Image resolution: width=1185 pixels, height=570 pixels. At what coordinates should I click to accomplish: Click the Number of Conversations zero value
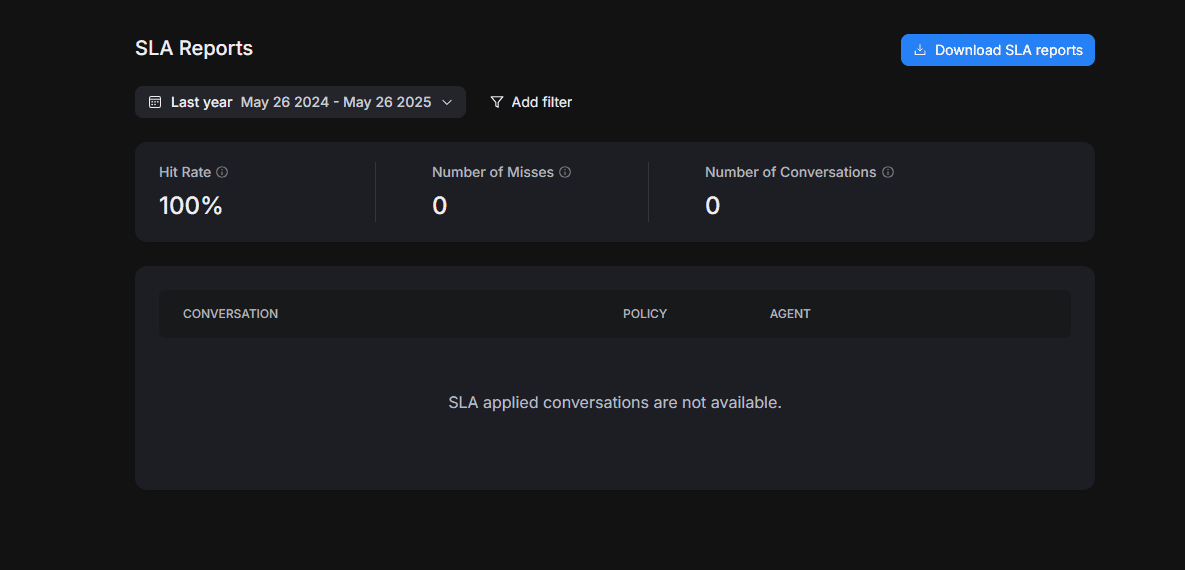(x=713, y=206)
